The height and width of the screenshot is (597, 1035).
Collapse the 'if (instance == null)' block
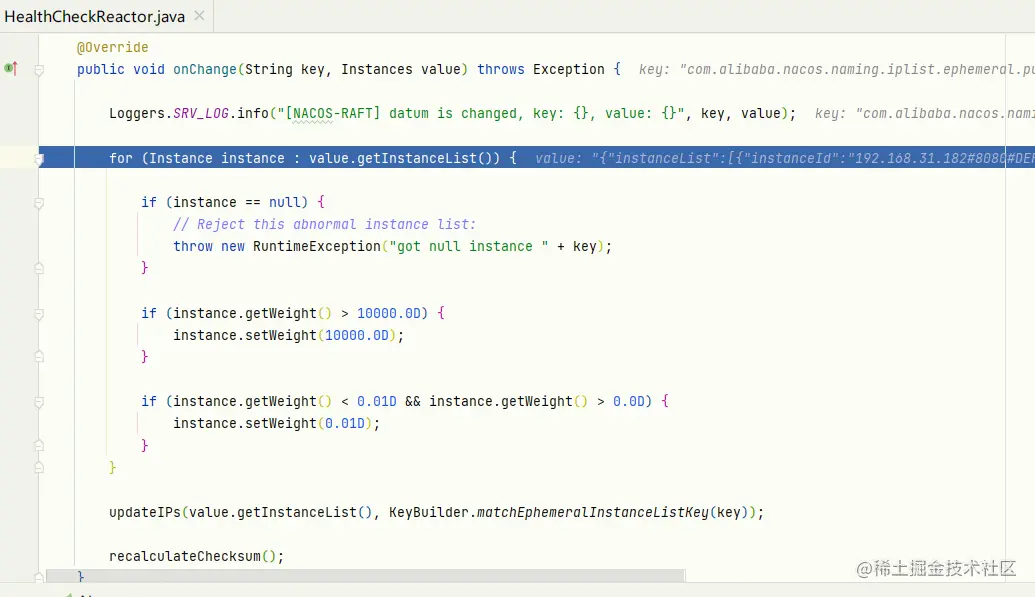click(39, 203)
